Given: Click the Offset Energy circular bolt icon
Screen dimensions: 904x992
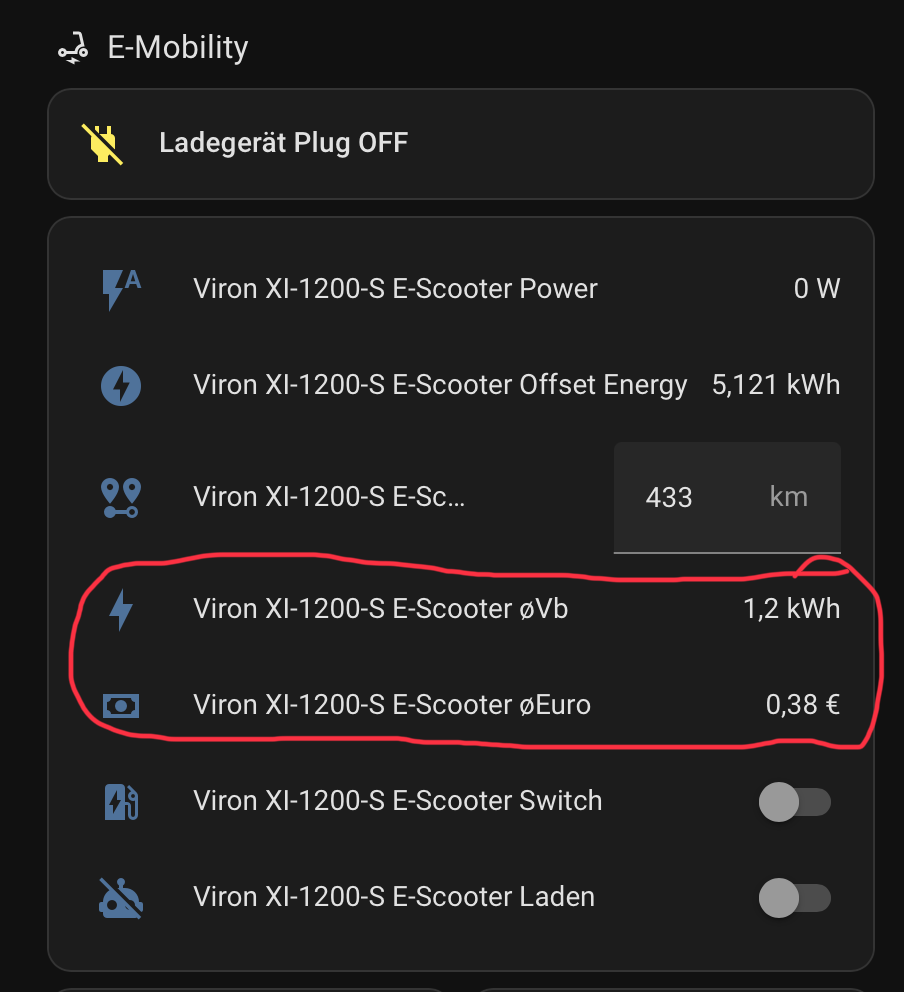Looking at the screenshot, I should (x=121, y=385).
